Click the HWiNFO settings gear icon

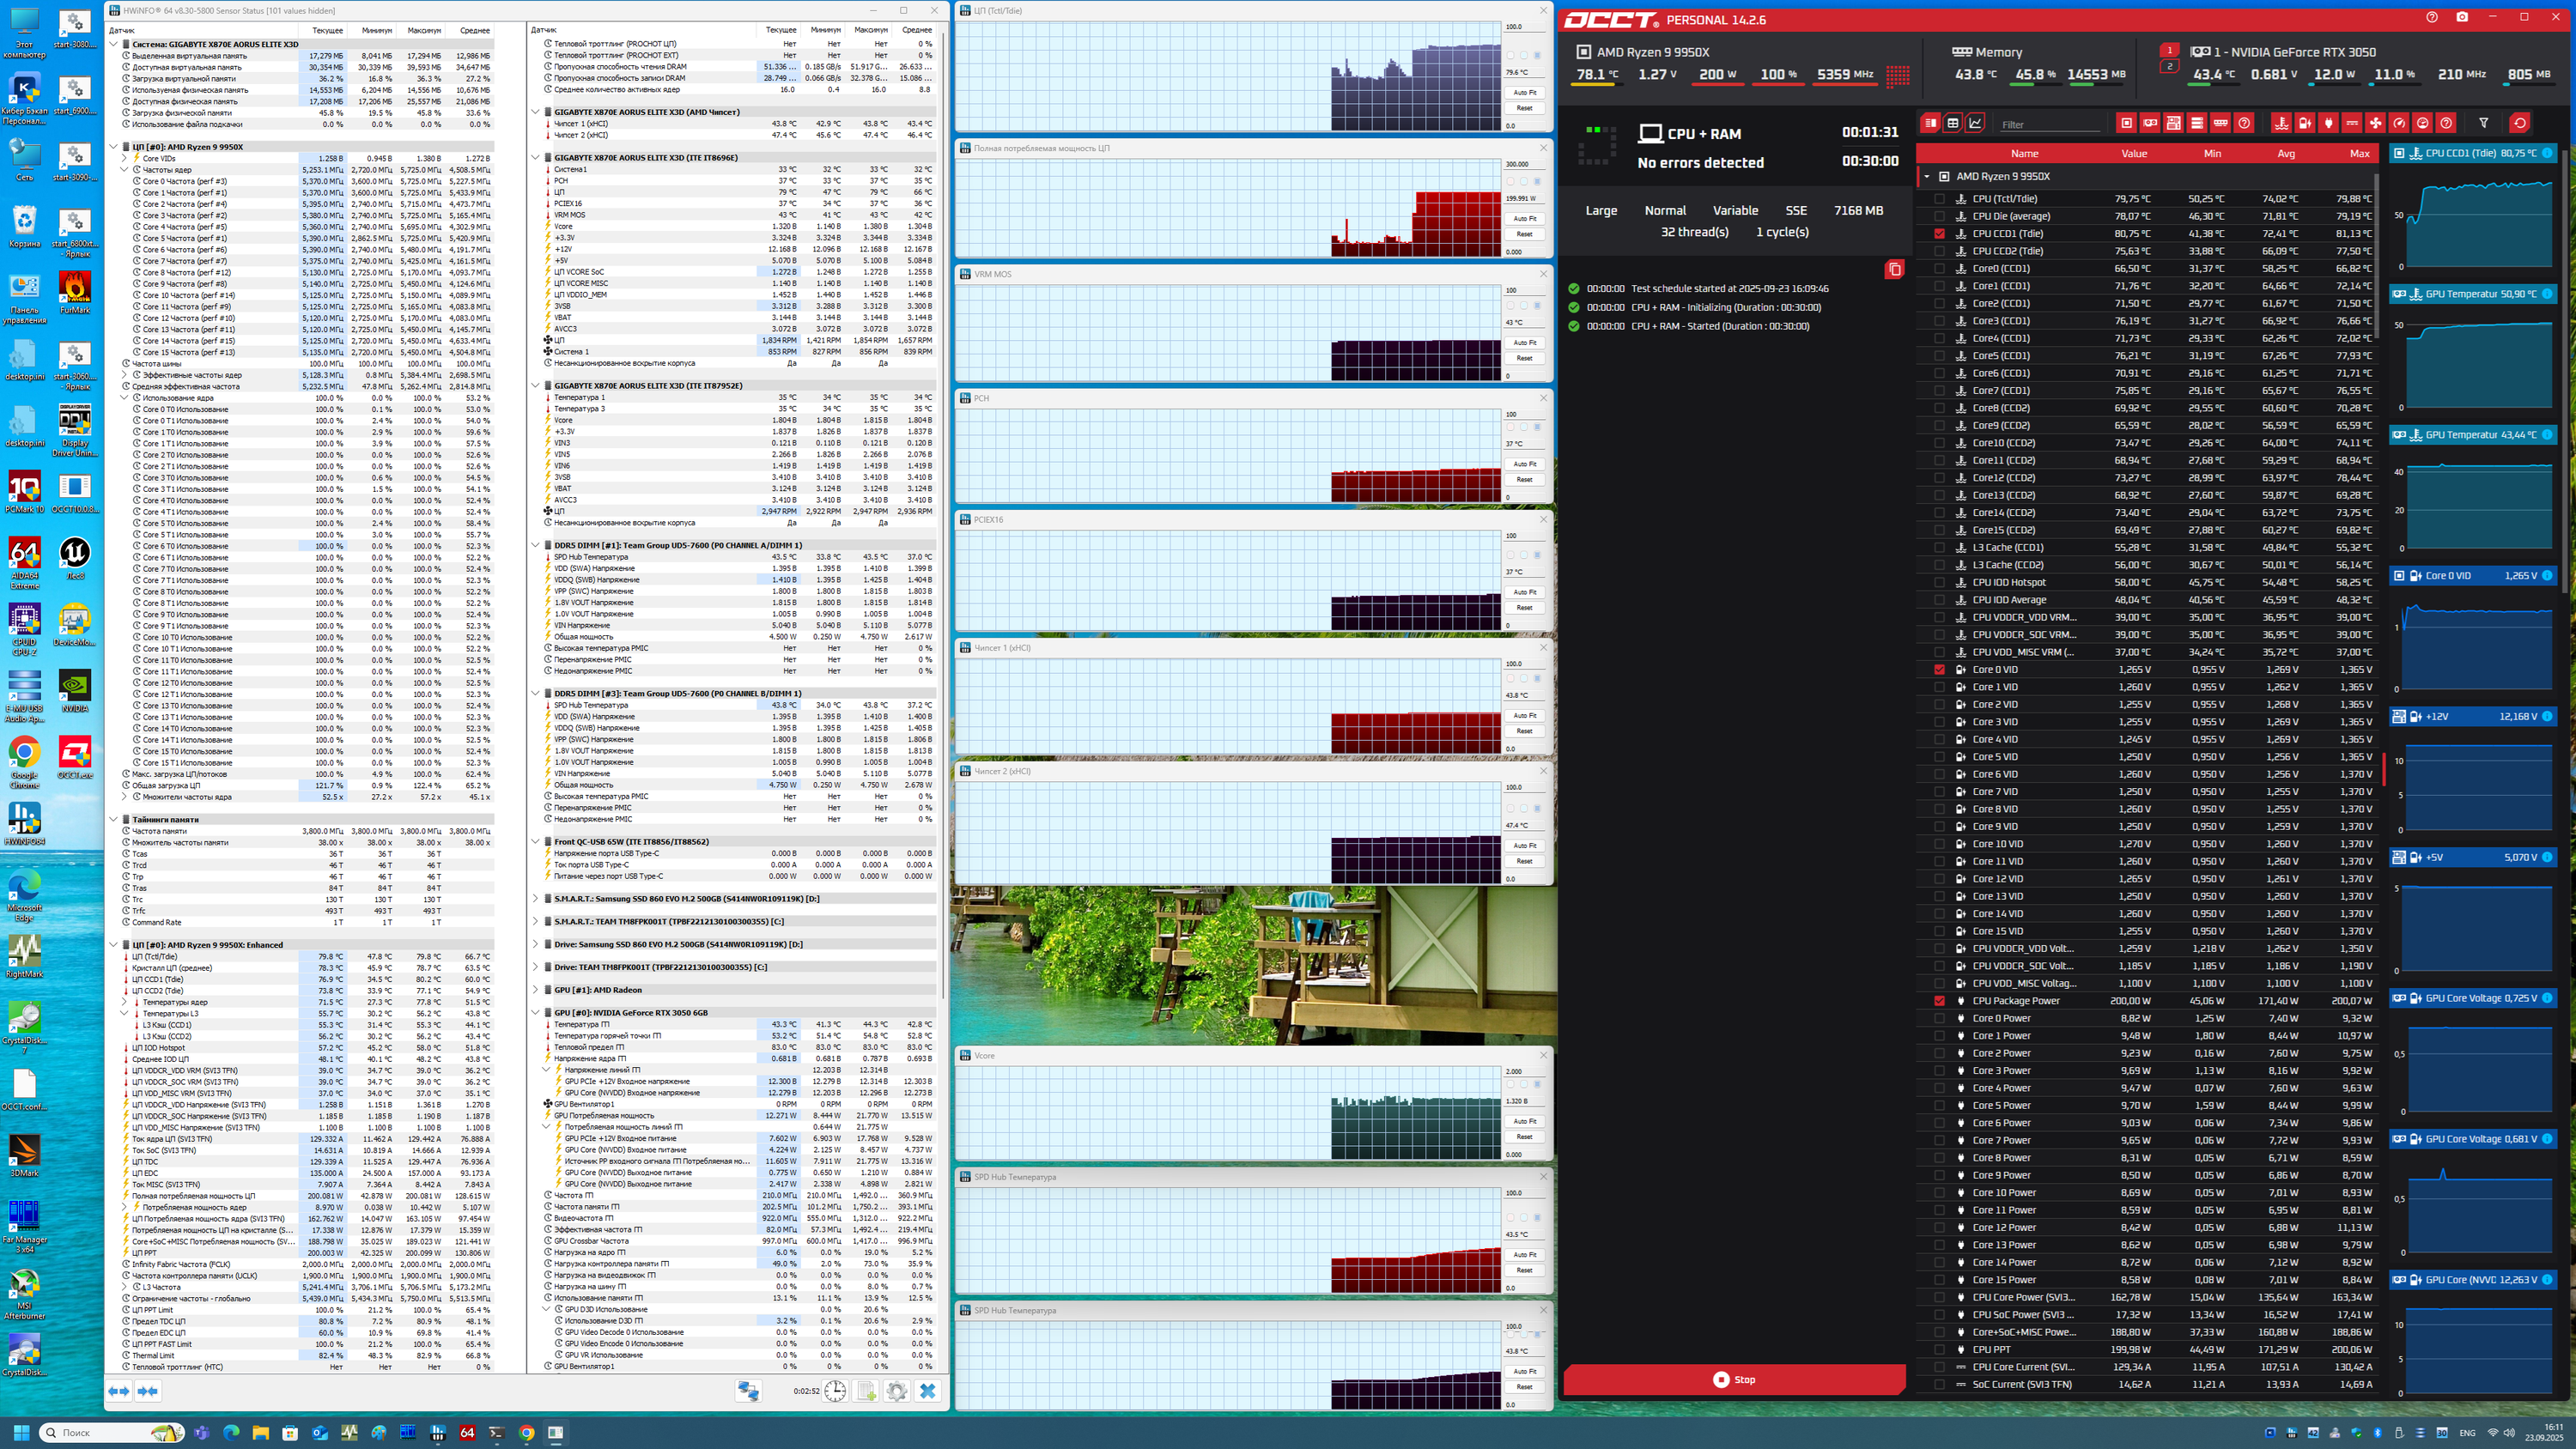pyautogui.click(x=897, y=1391)
